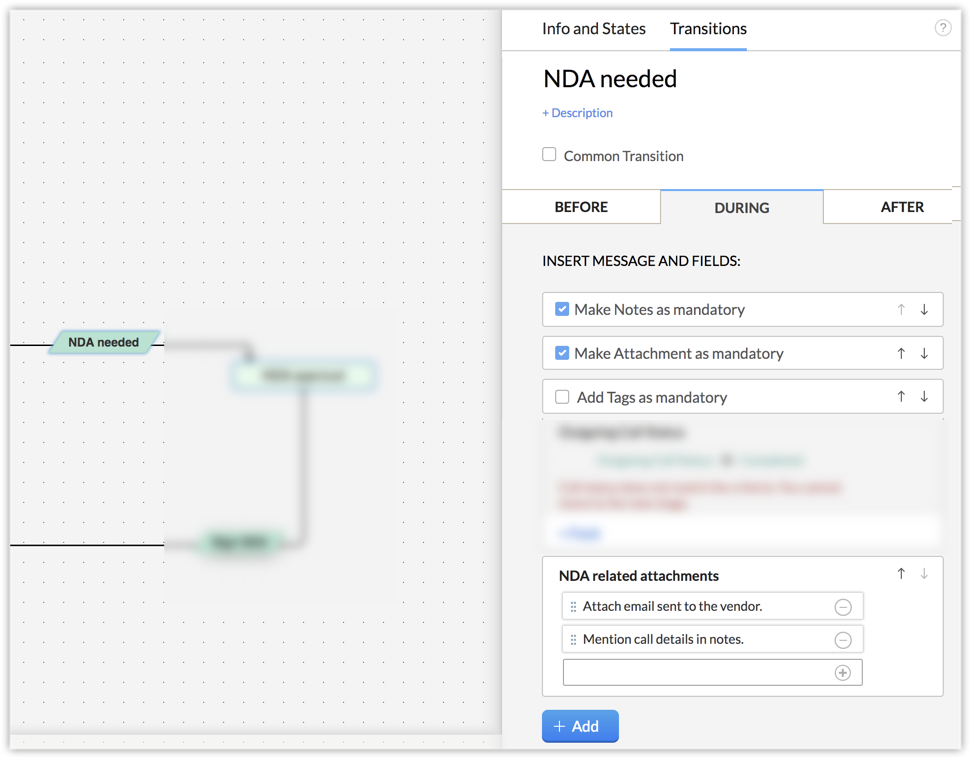The height and width of the screenshot is (759, 971).
Task: Move NDA related attachments section up
Action: point(901,574)
